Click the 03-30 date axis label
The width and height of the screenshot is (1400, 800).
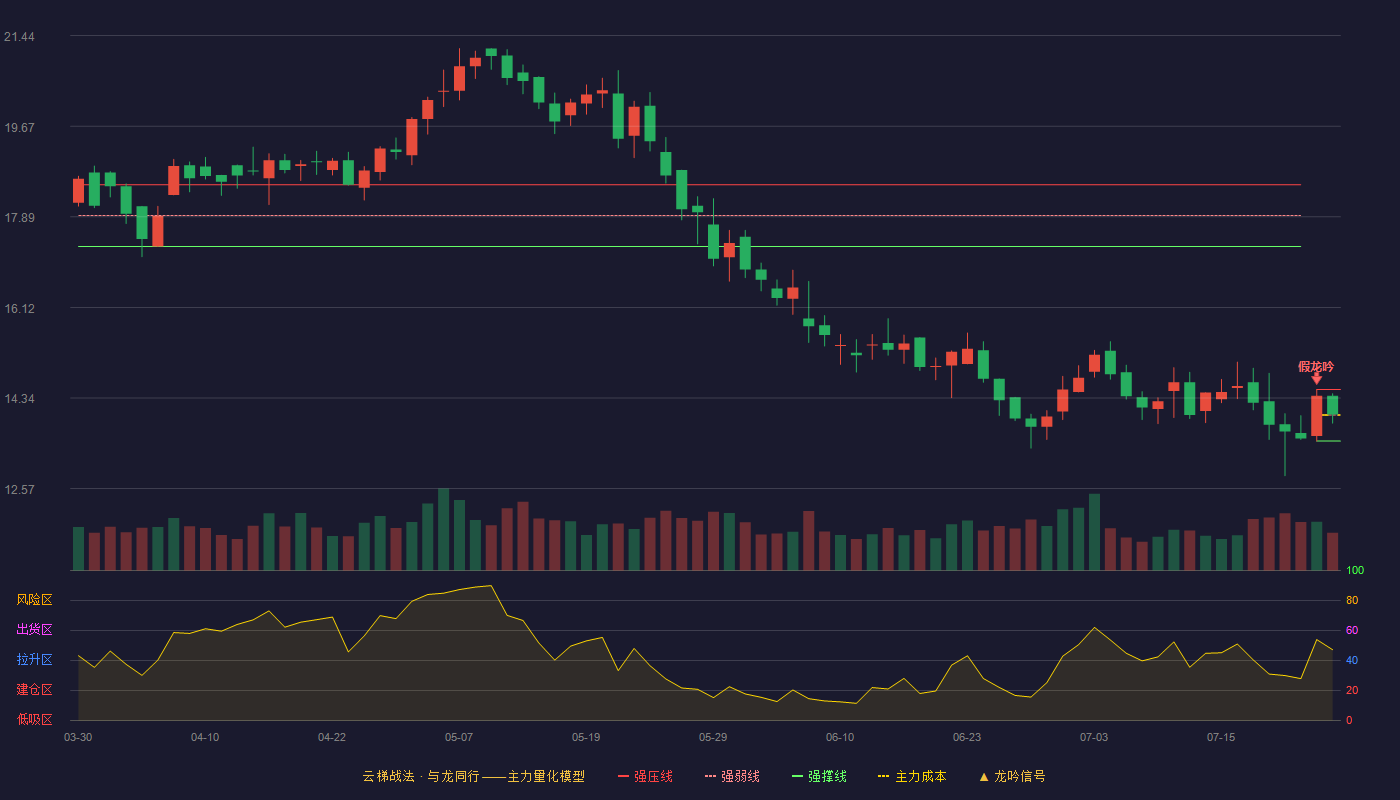78,737
